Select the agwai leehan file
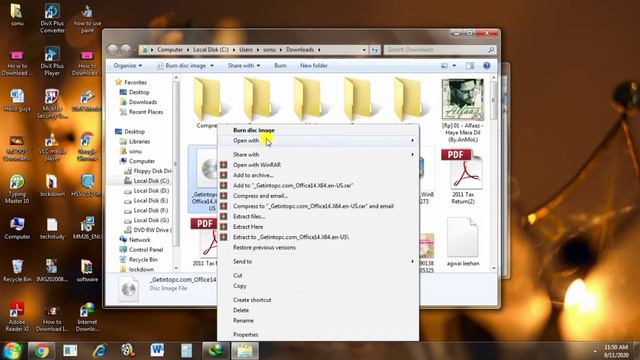Screen dimensions: 640x360 (462, 242)
